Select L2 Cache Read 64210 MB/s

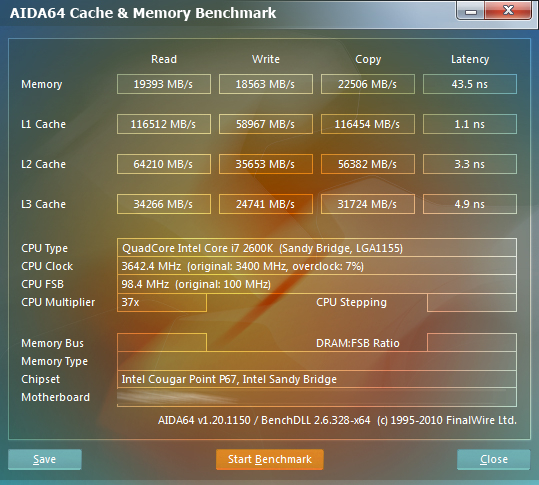(164, 164)
